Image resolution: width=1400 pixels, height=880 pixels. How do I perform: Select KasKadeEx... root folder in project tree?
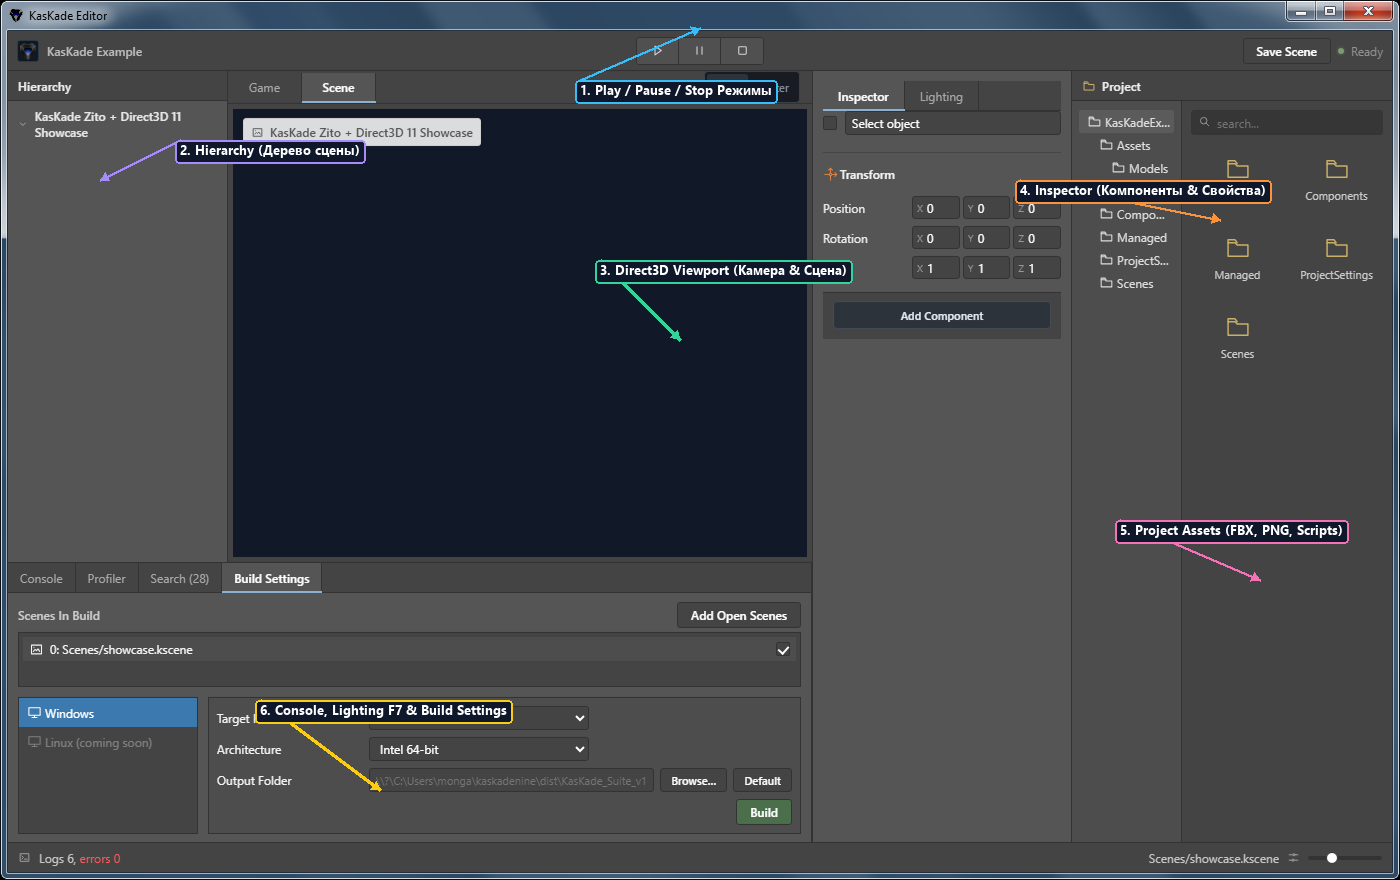click(x=1129, y=122)
